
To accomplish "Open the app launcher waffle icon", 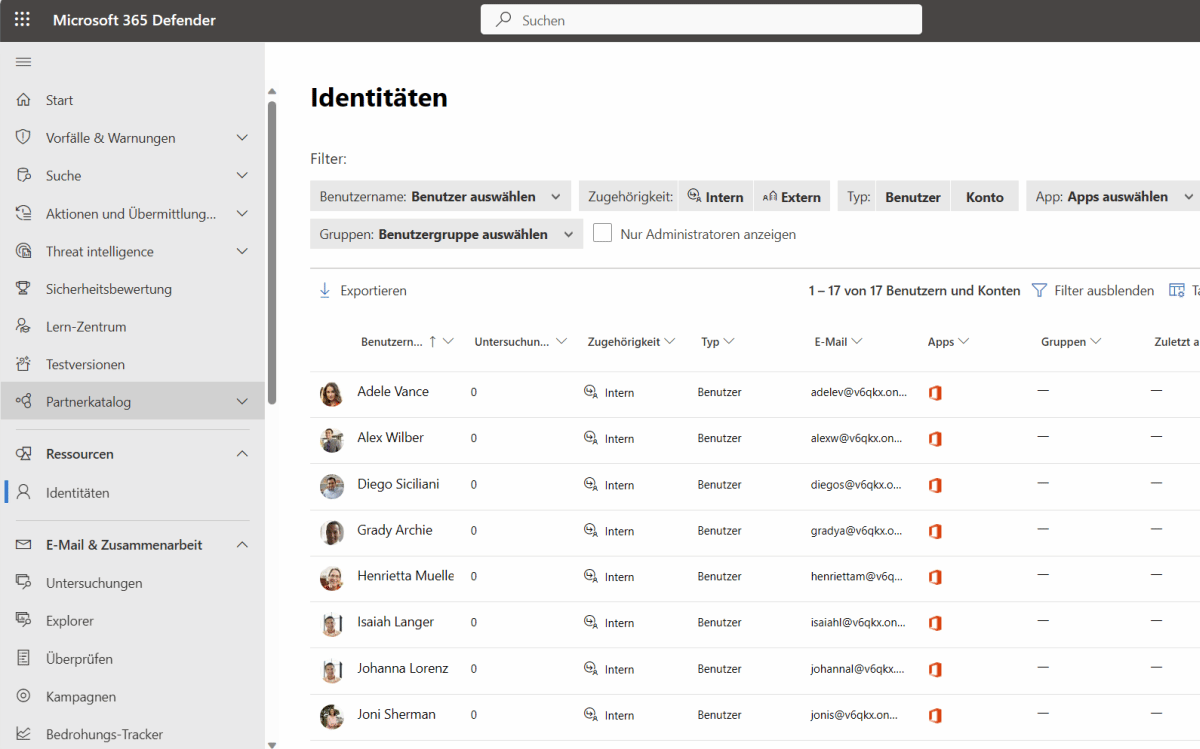I will [x=22, y=20].
